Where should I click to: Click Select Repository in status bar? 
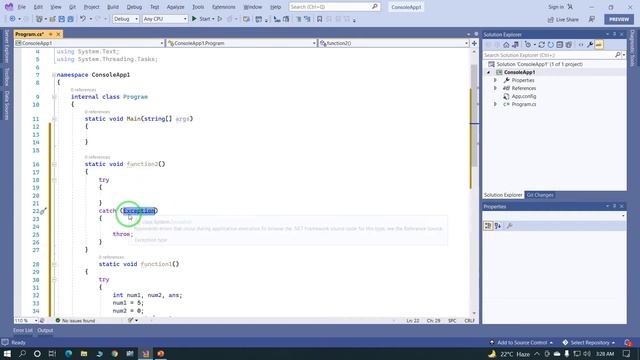[x=589, y=343]
